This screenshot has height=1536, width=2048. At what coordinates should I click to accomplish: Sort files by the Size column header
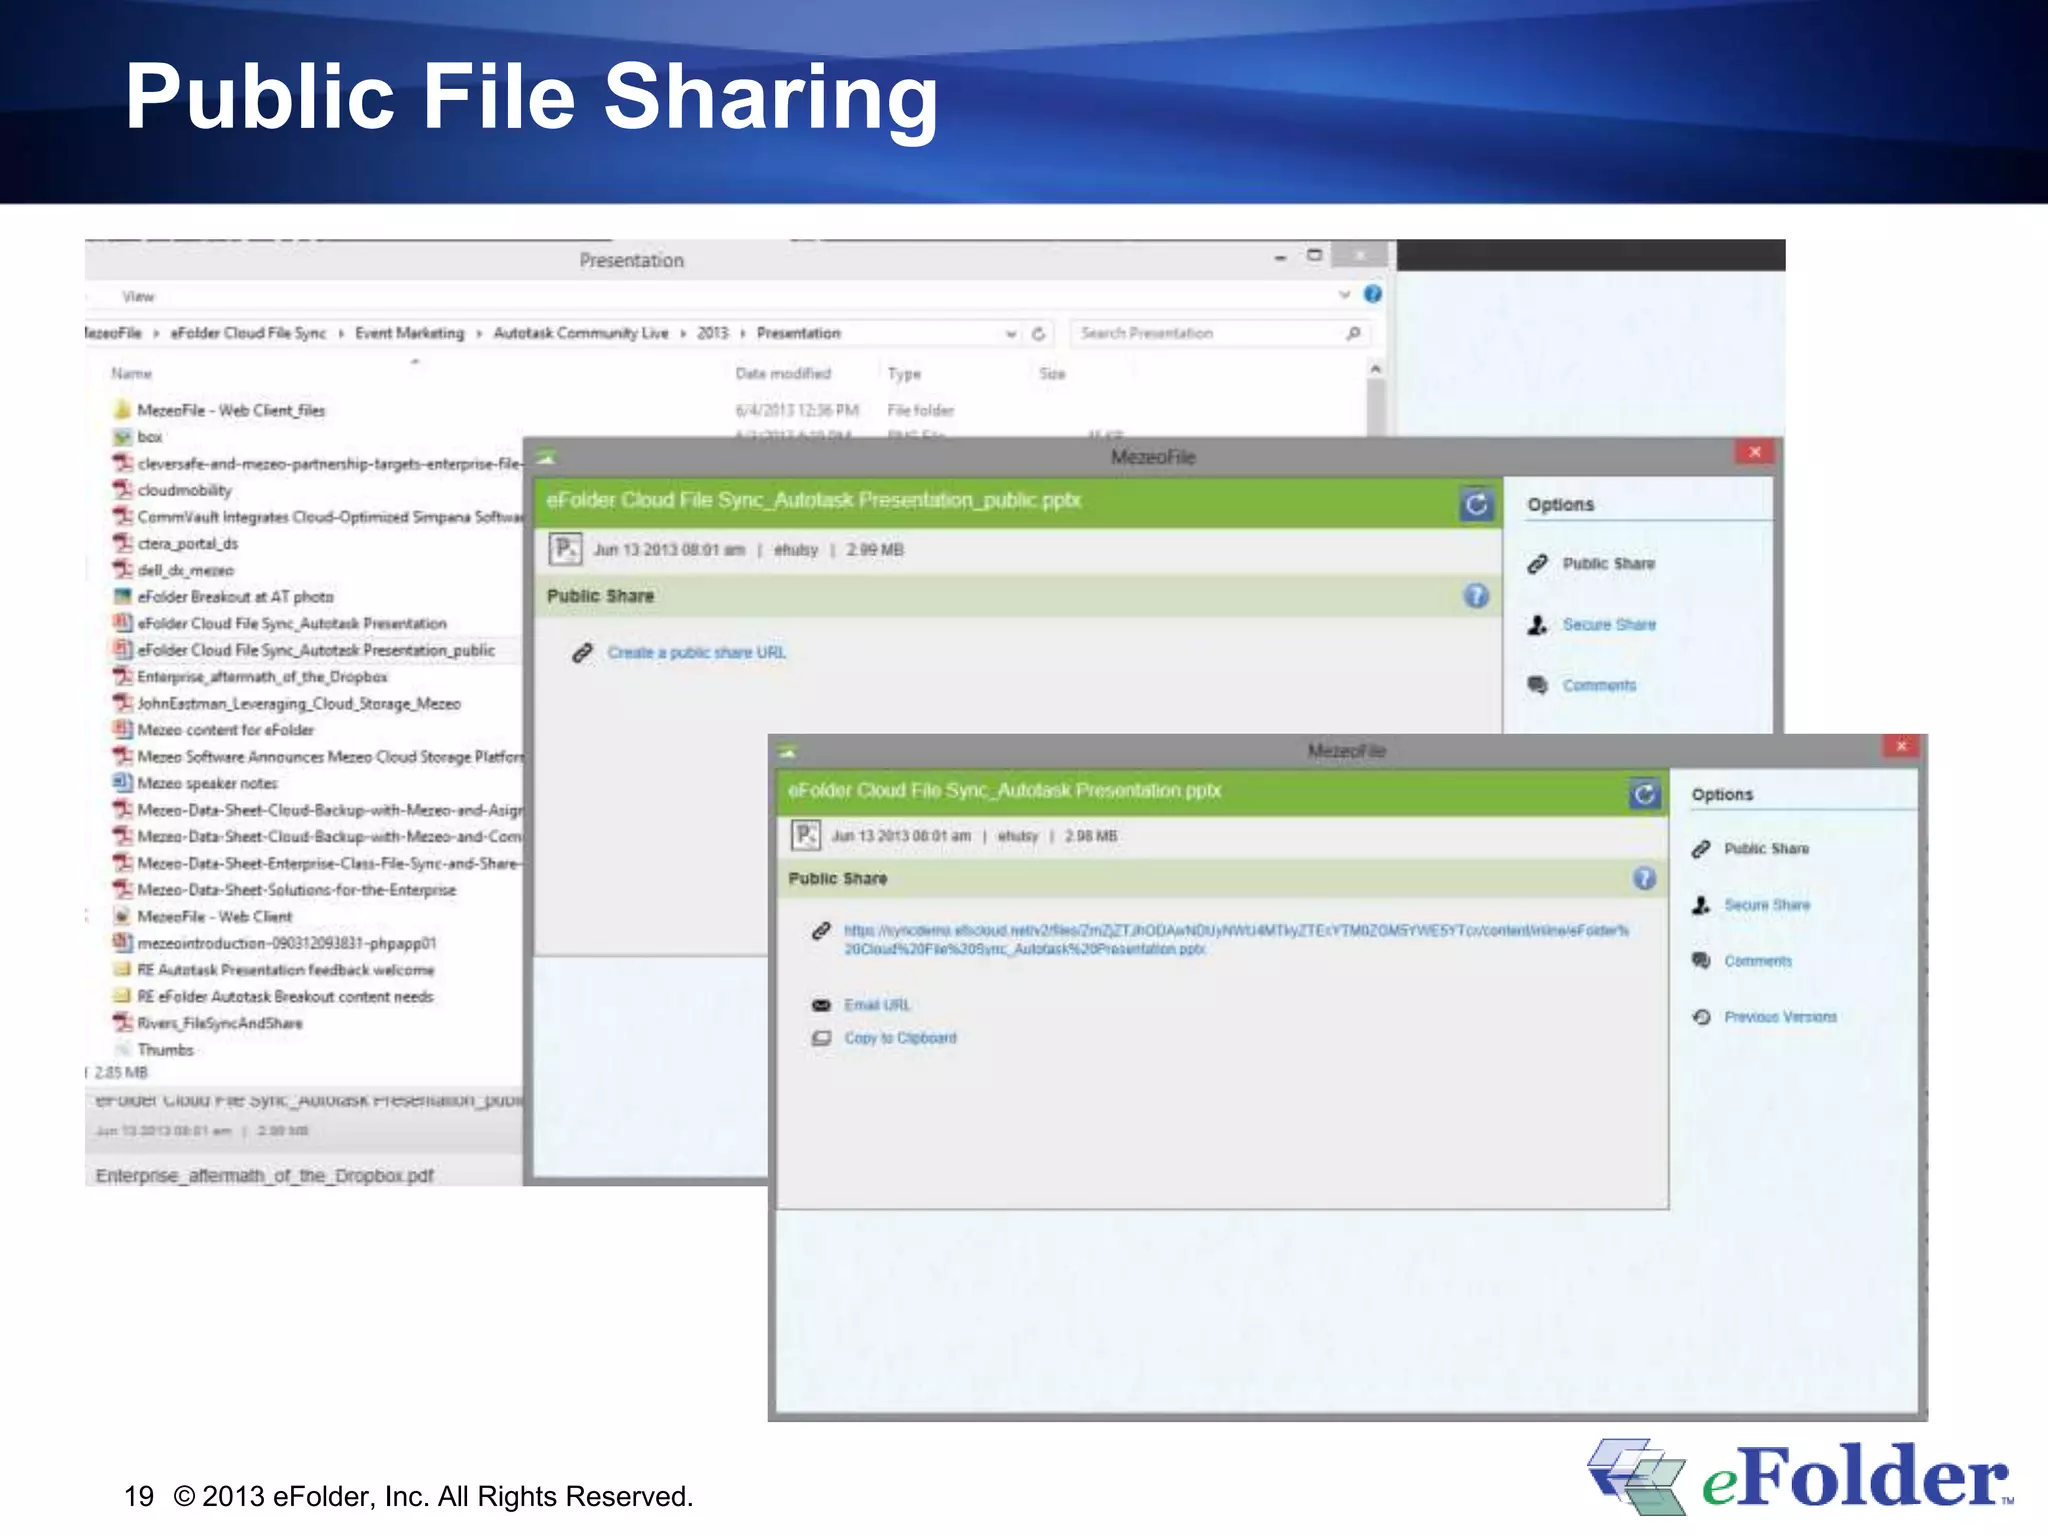(x=1052, y=374)
